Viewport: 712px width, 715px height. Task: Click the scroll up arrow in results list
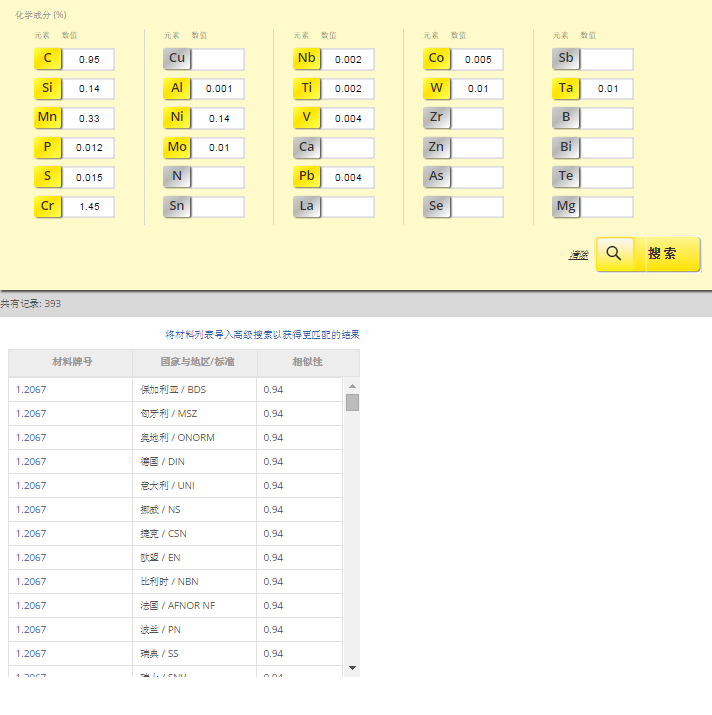click(x=352, y=386)
